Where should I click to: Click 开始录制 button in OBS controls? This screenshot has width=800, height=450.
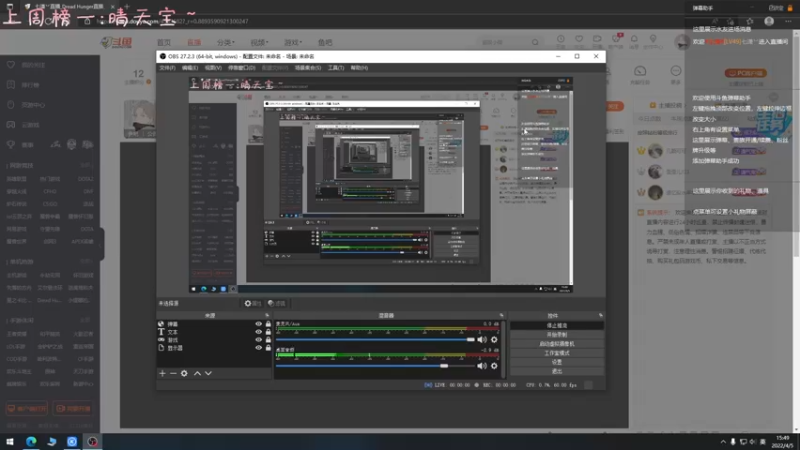coord(557,335)
